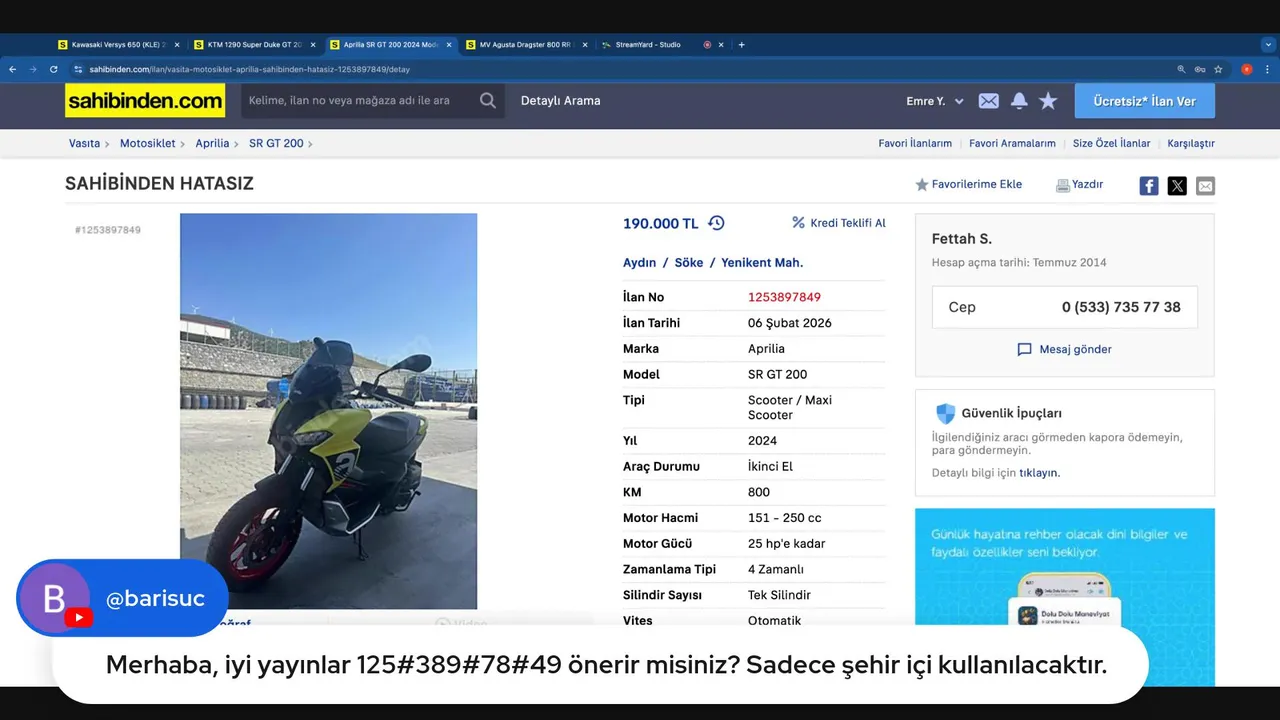Switch to StreamYard - Studio tab

click(x=648, y=44)
